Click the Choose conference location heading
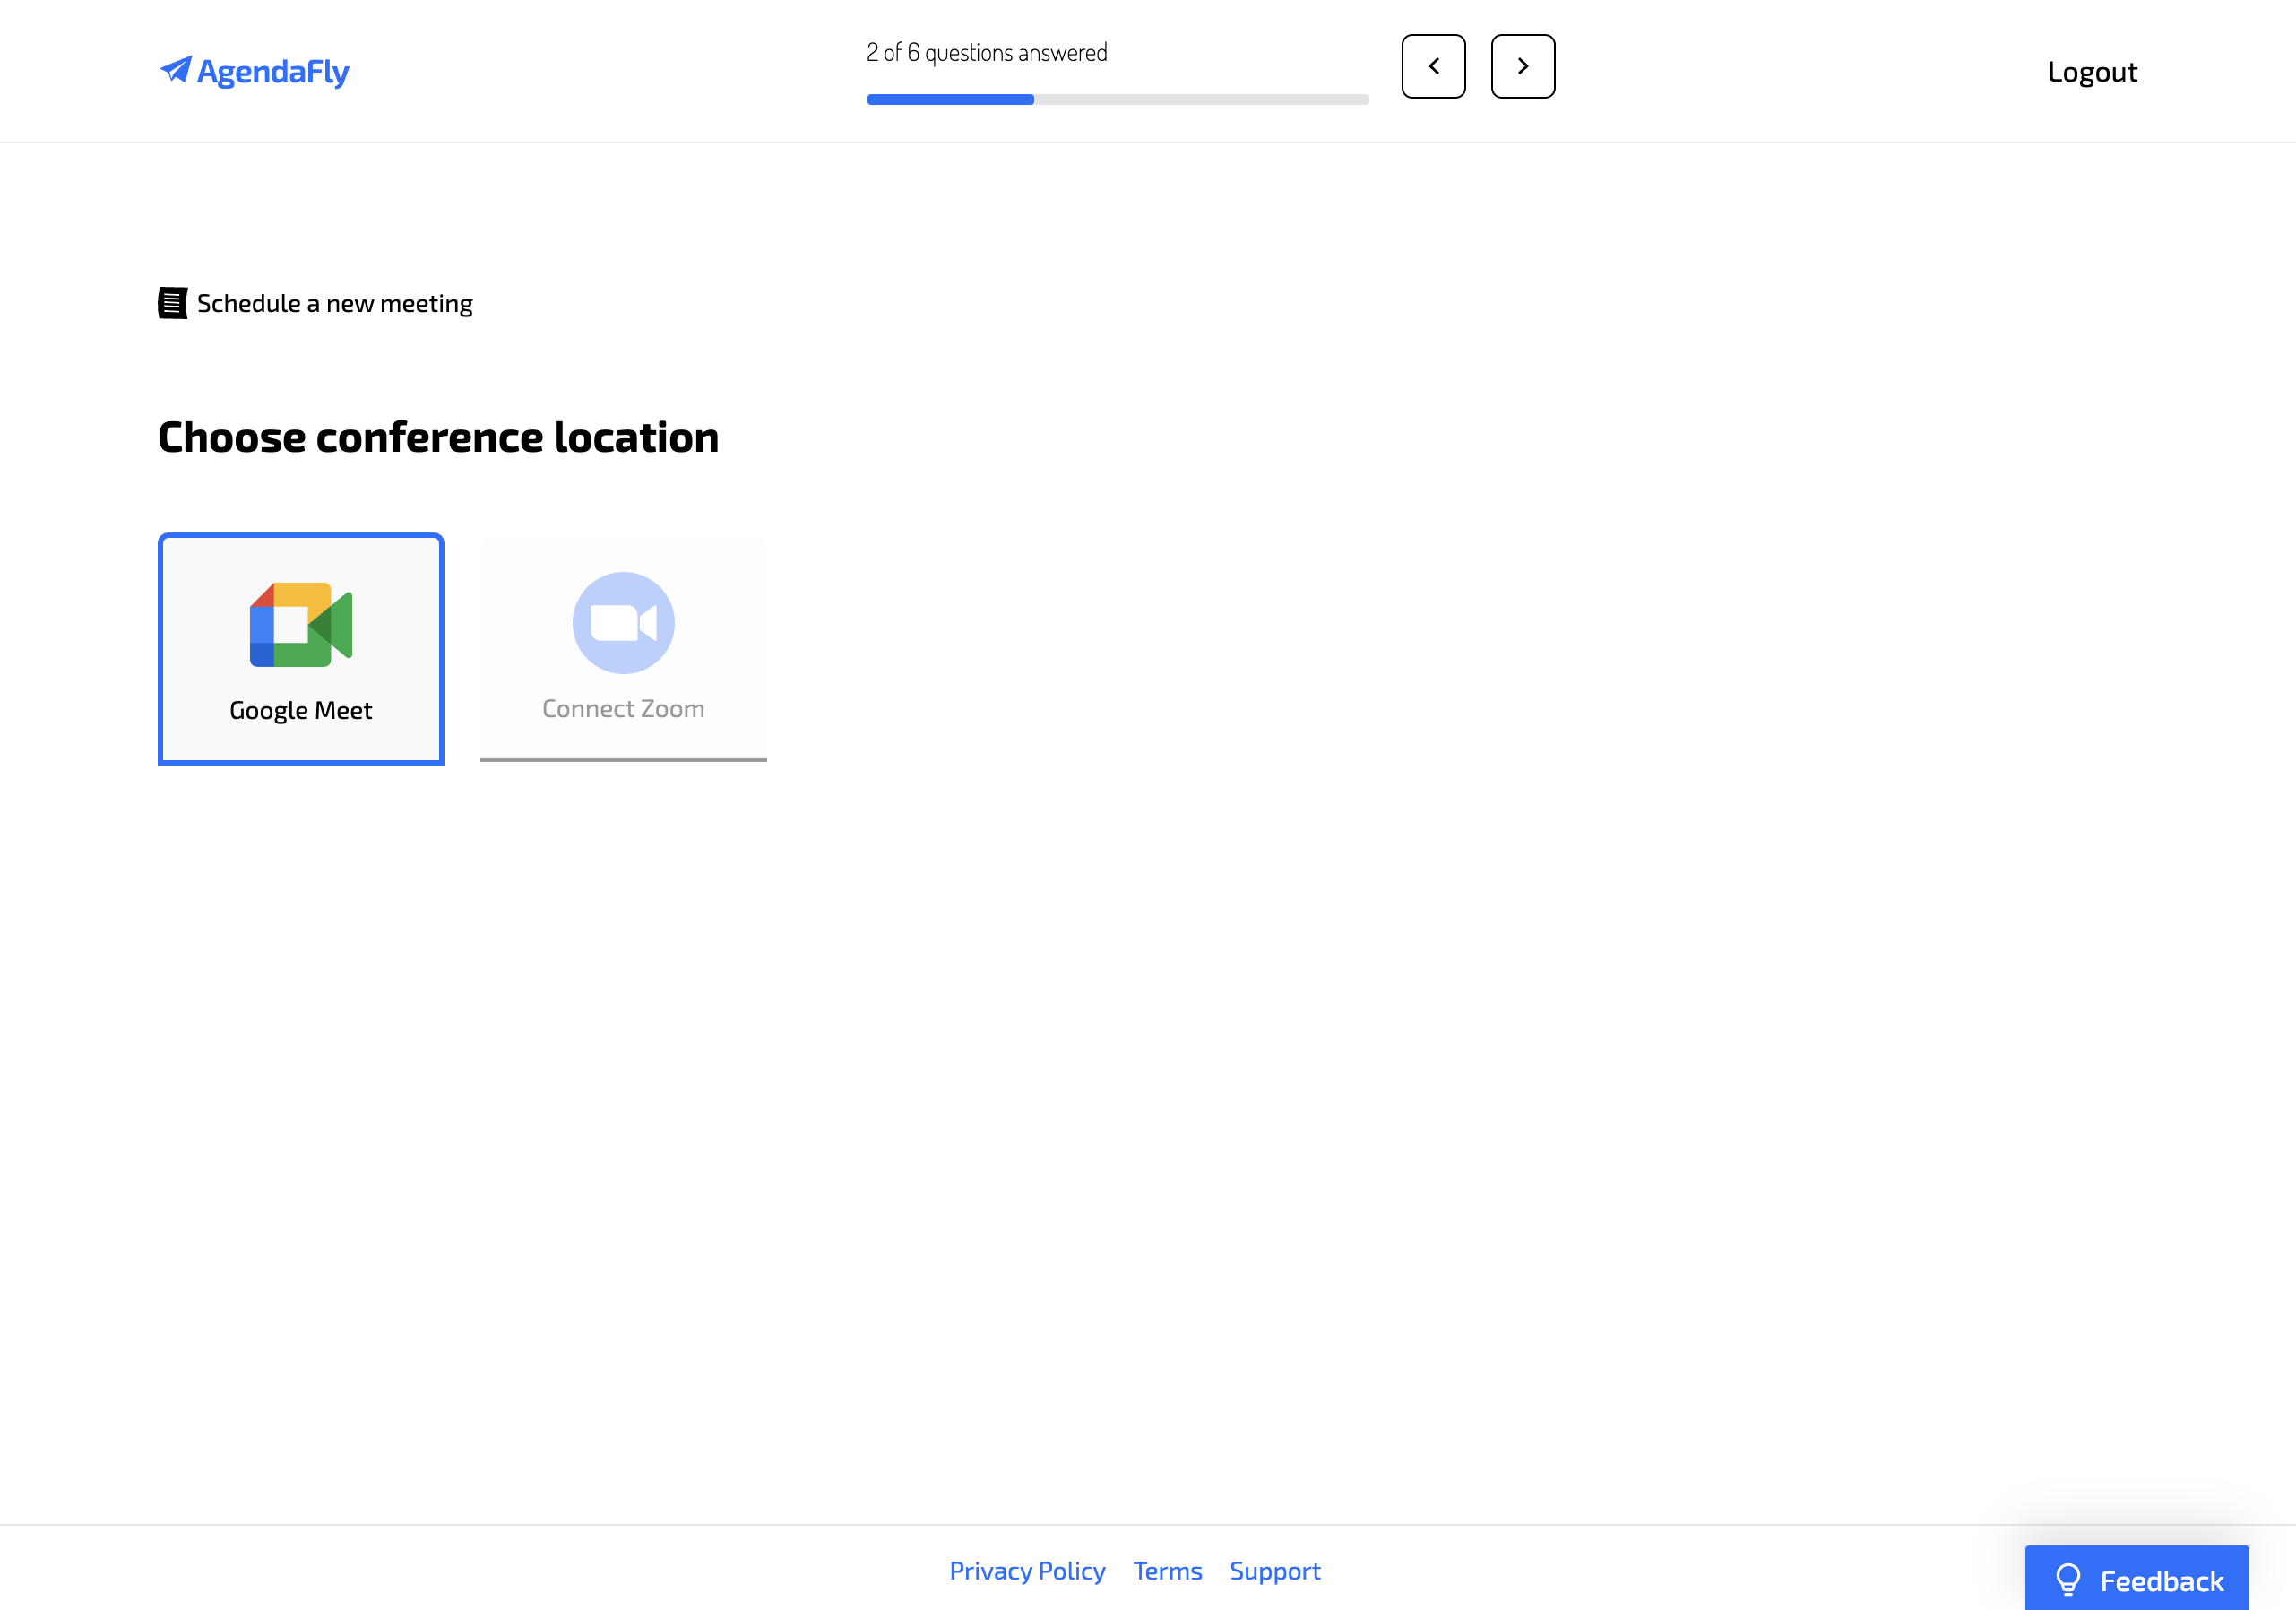2296x1610 pixels. pos(438,437)
